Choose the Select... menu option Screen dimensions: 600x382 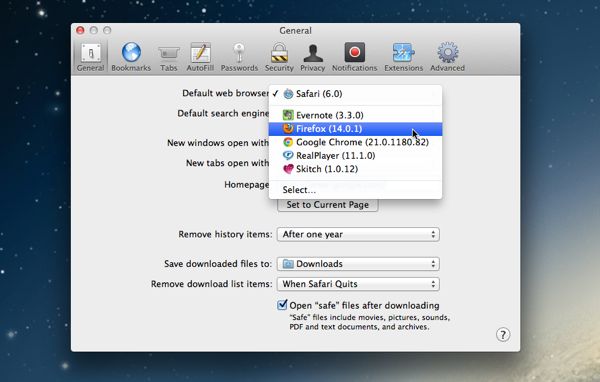[x=355, y=190]
